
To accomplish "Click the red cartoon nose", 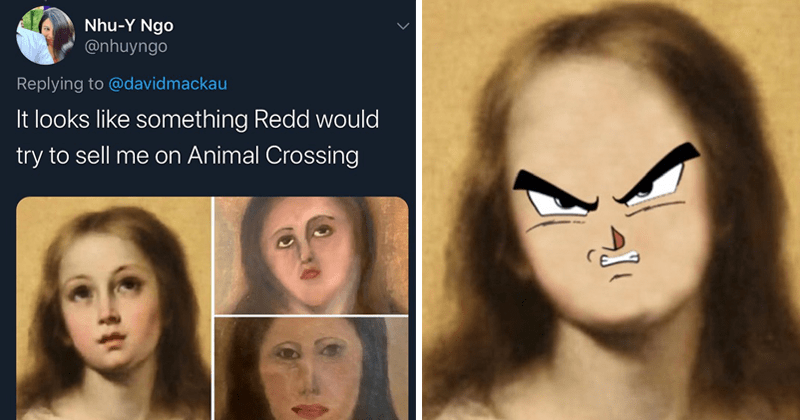I will 618,238.
